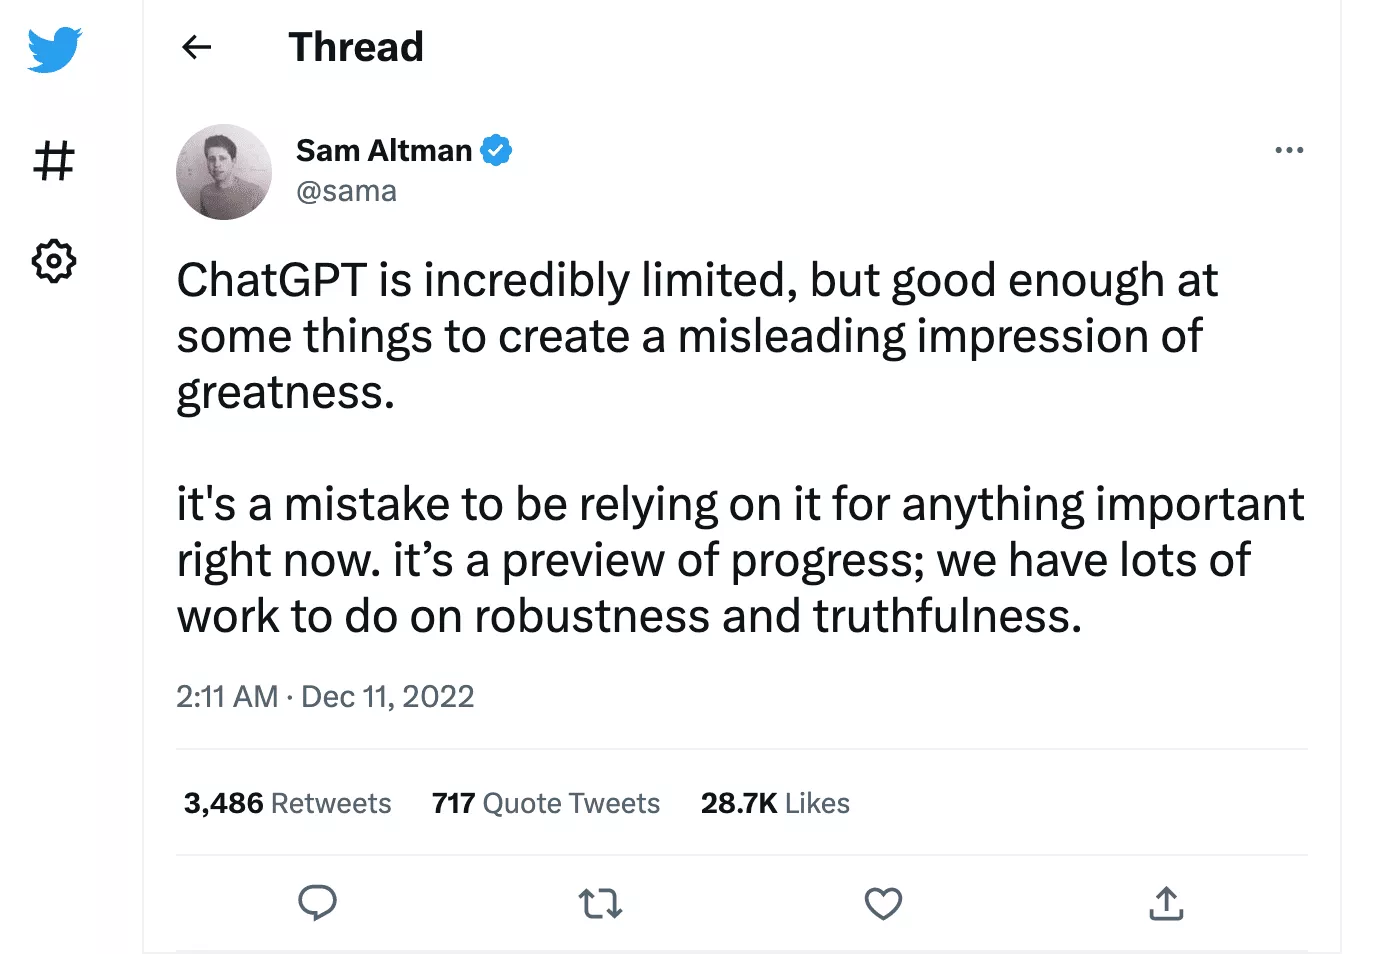Show the 28.7K Likes list
This screenshot has height=954, width=1394.
pos(775,803)
